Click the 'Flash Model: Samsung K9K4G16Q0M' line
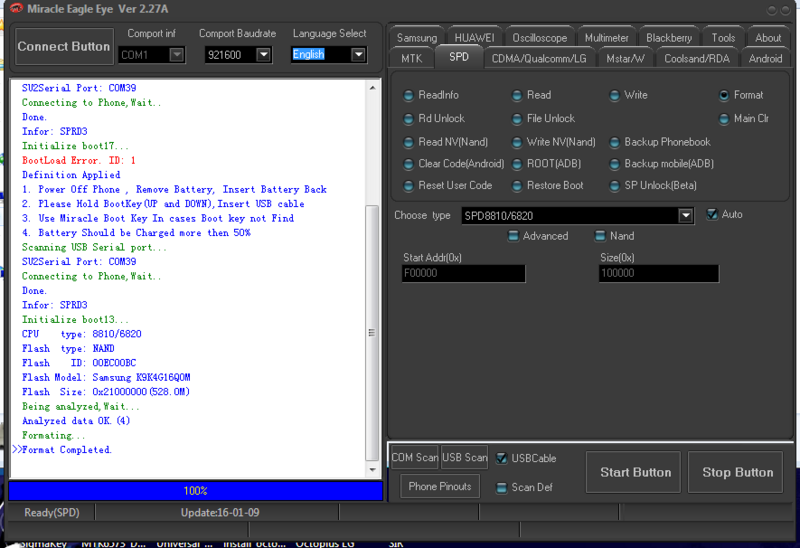This screenshot has height=548, width=800. pos(106,377)
